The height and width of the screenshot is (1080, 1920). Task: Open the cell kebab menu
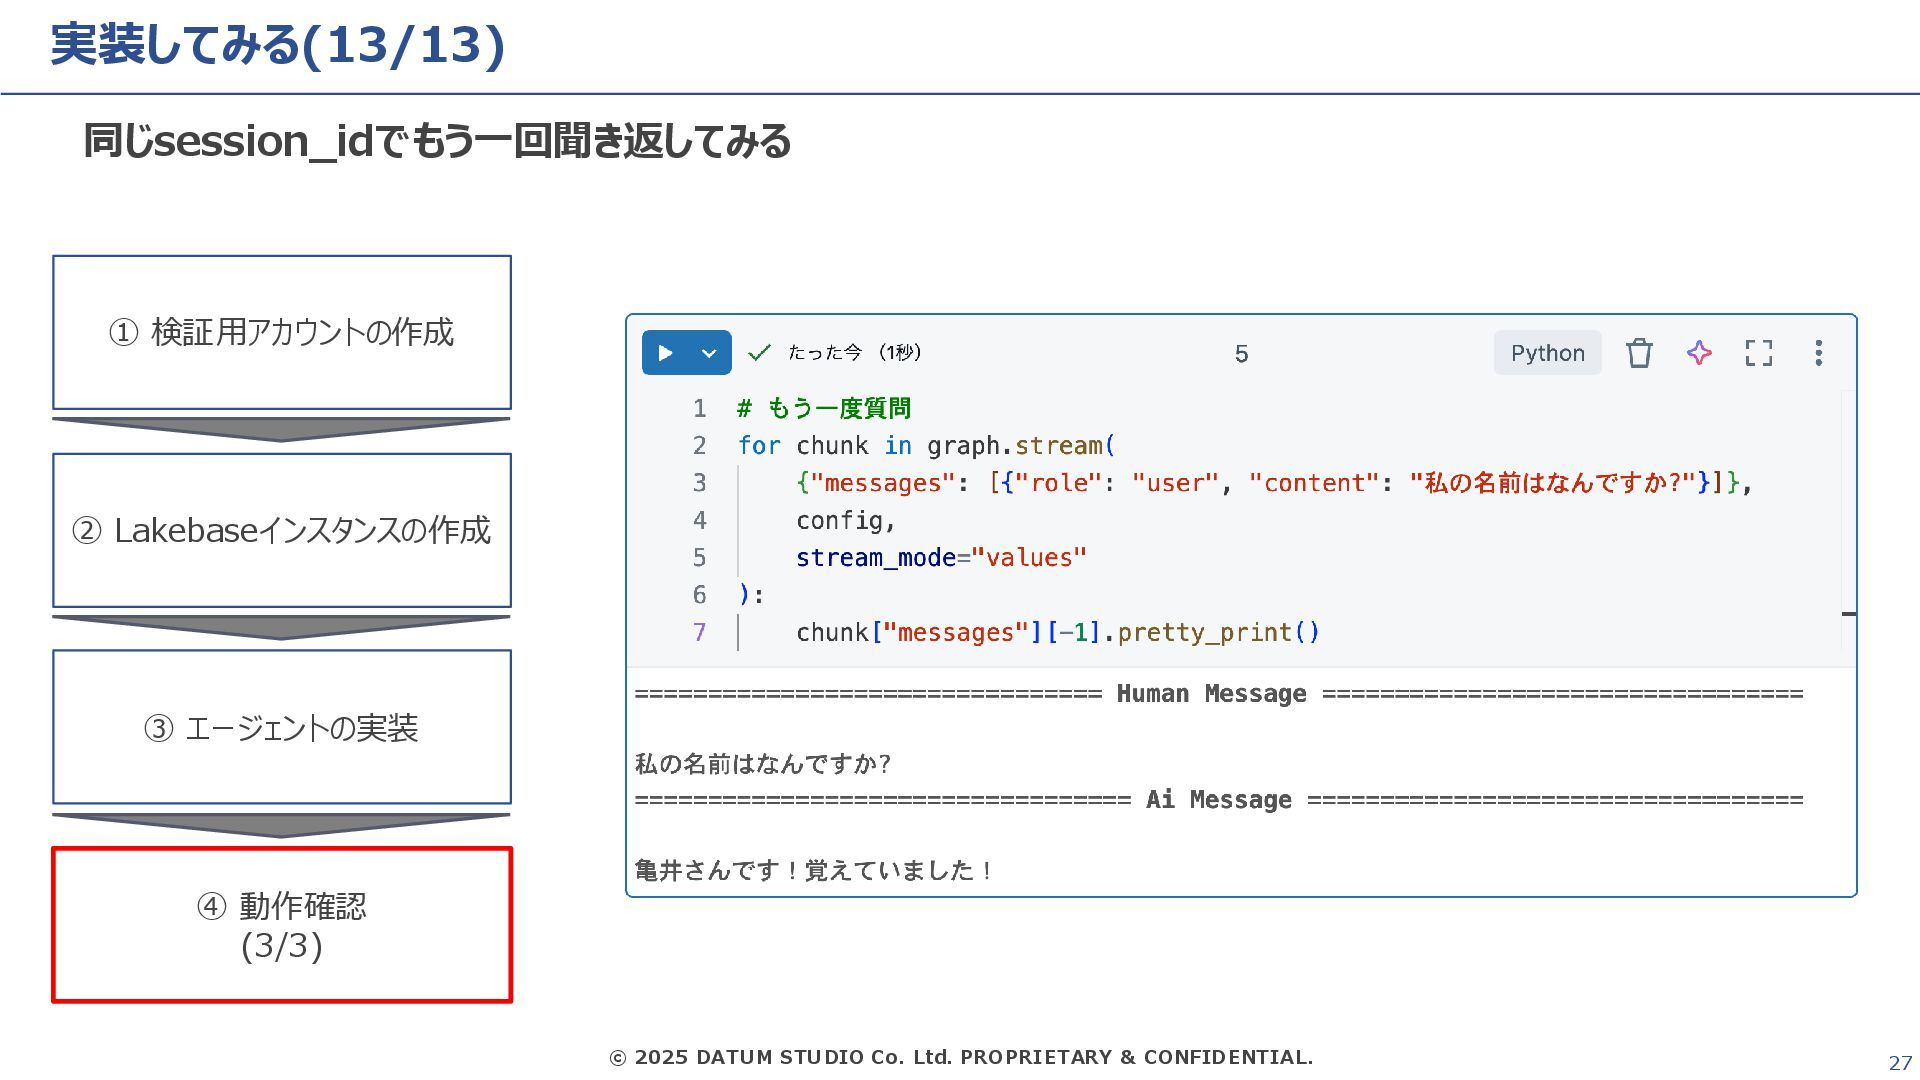pyautogui.click(x=1819, y=353)
